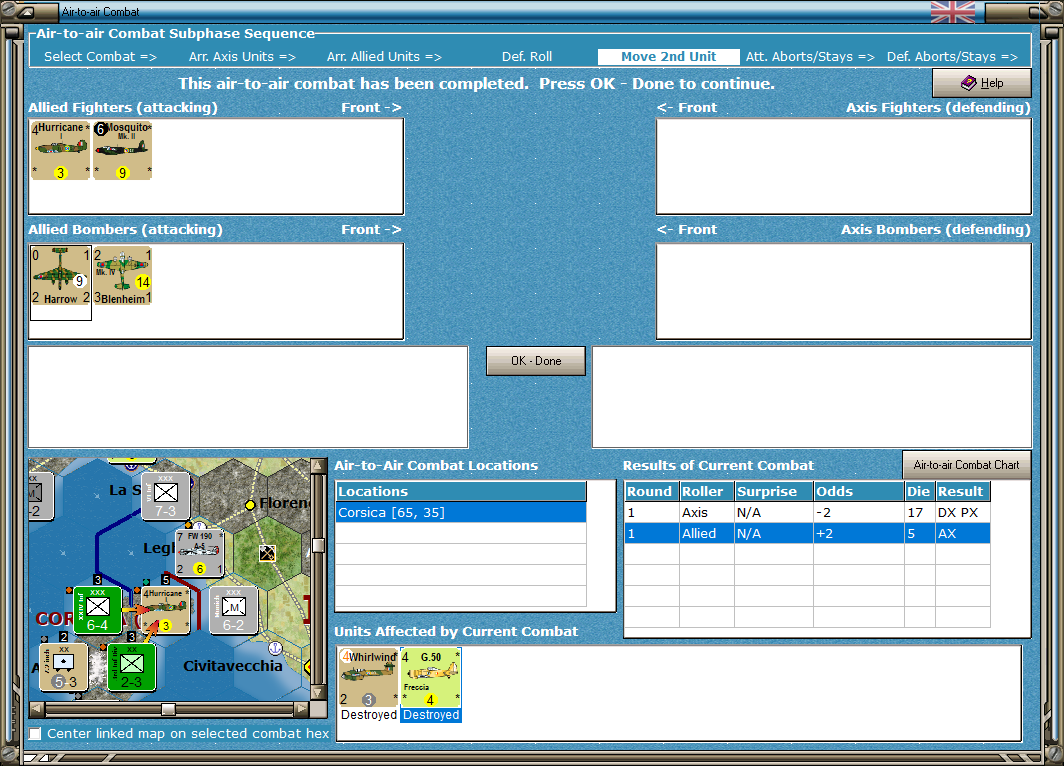1064x766 pixels.
Task: Click the Round column header
Action: pos(651,491)
